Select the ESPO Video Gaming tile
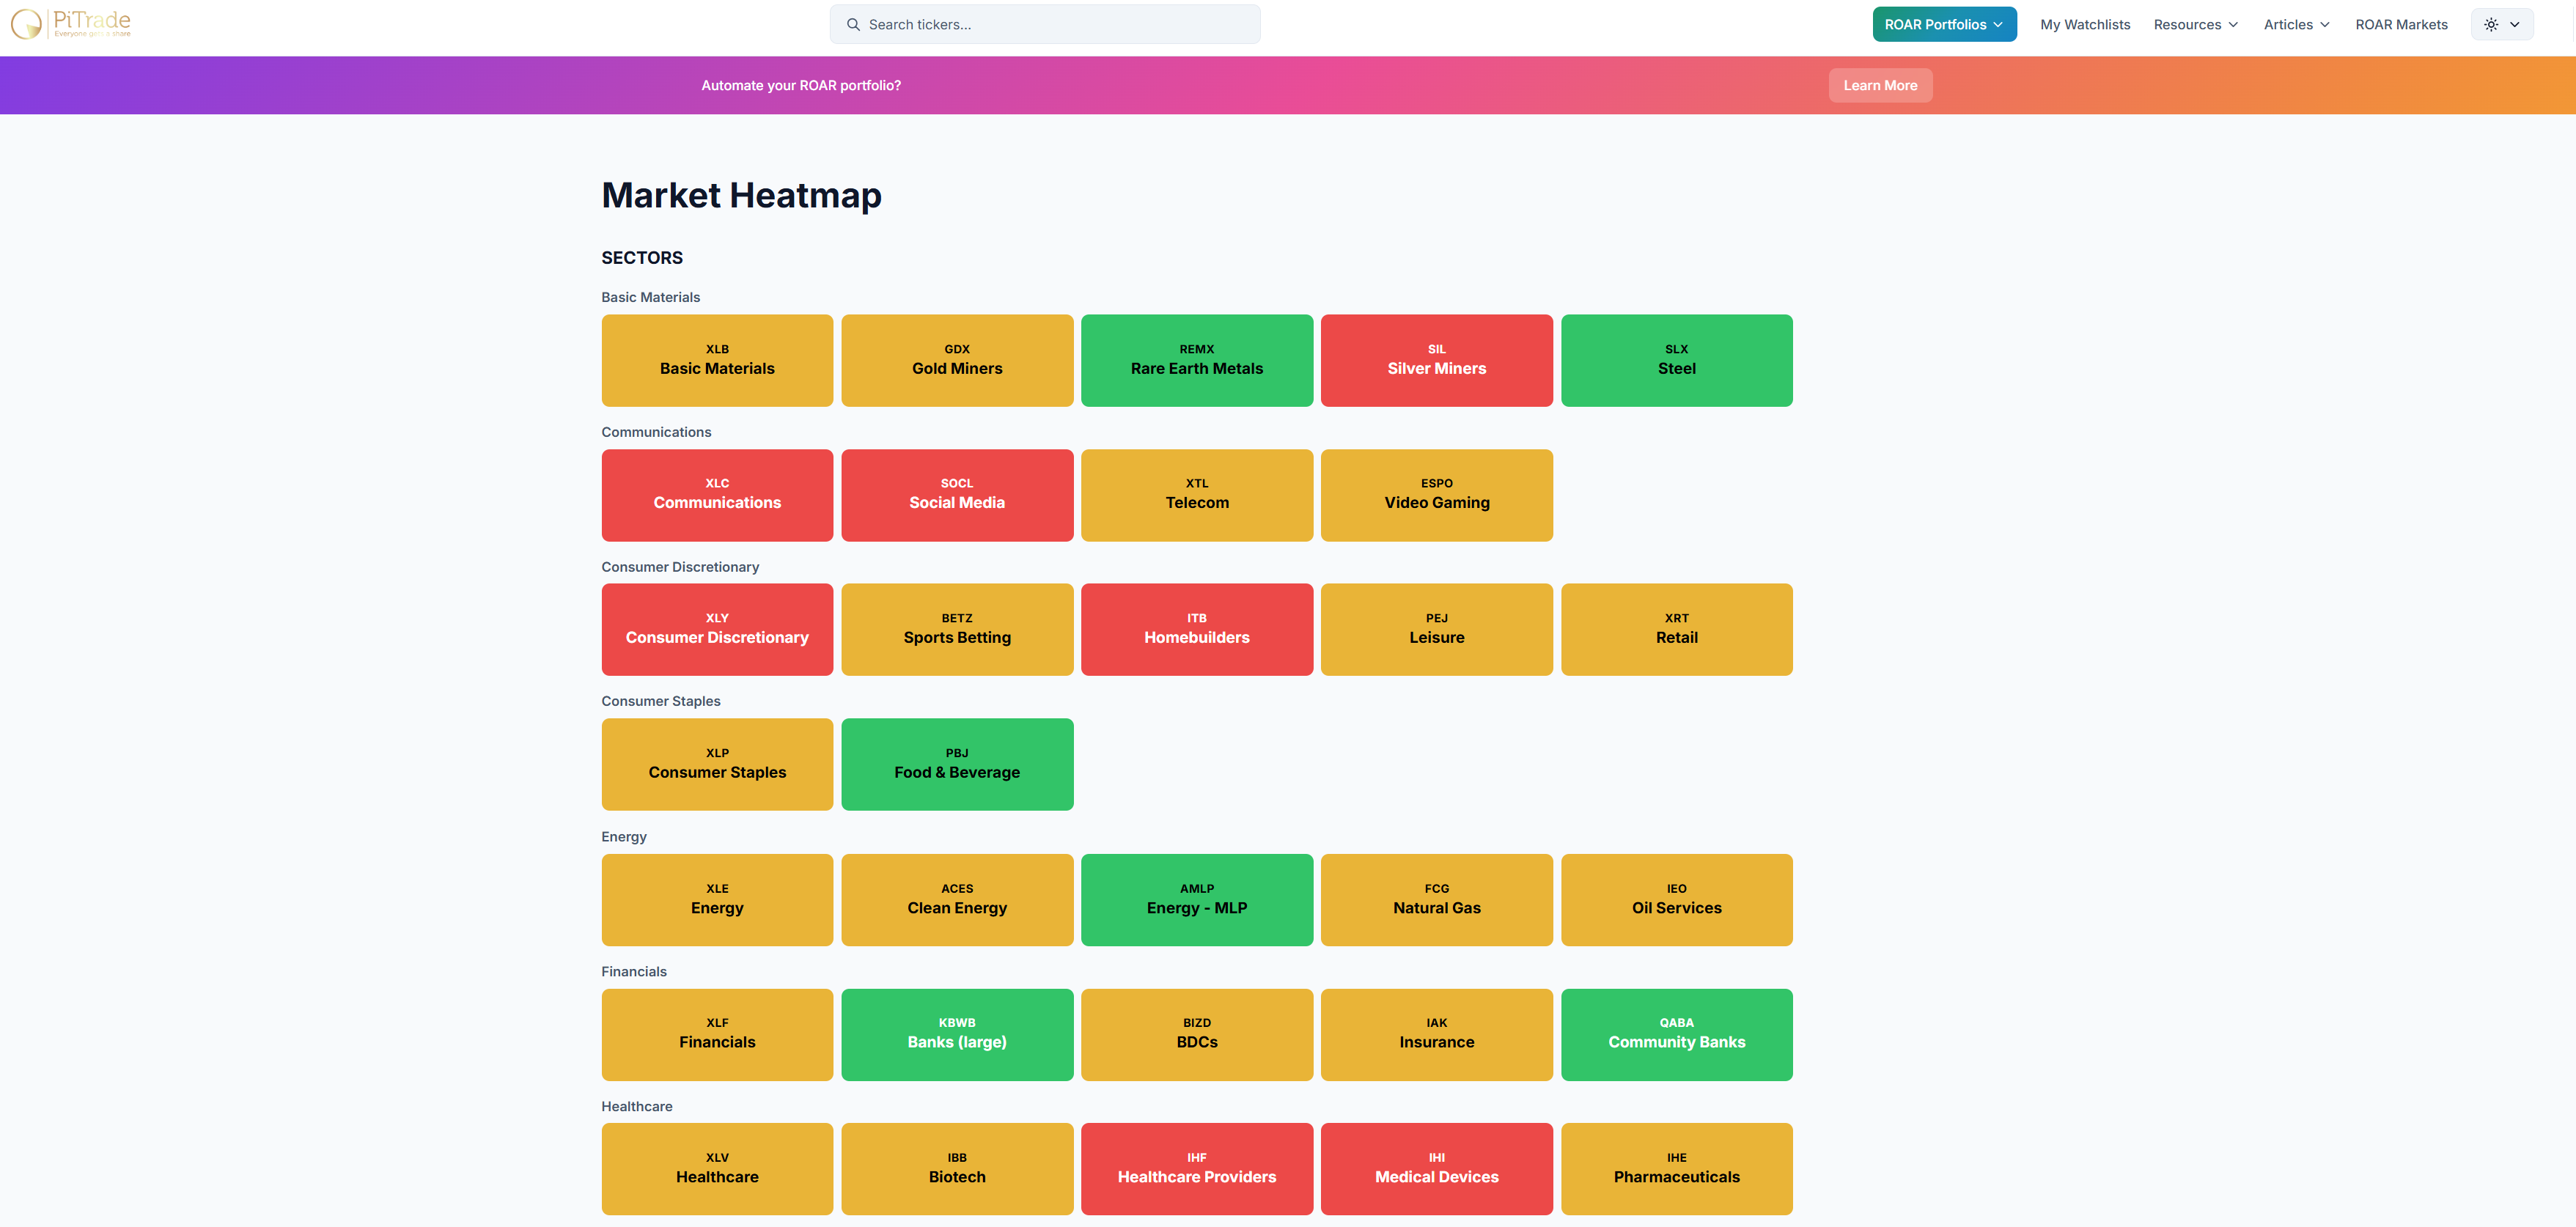This screenshot has height=1227, width=2576. [x=1436, y=495]
